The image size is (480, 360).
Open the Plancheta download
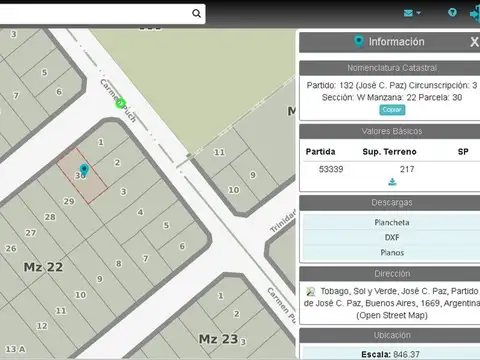392,222
